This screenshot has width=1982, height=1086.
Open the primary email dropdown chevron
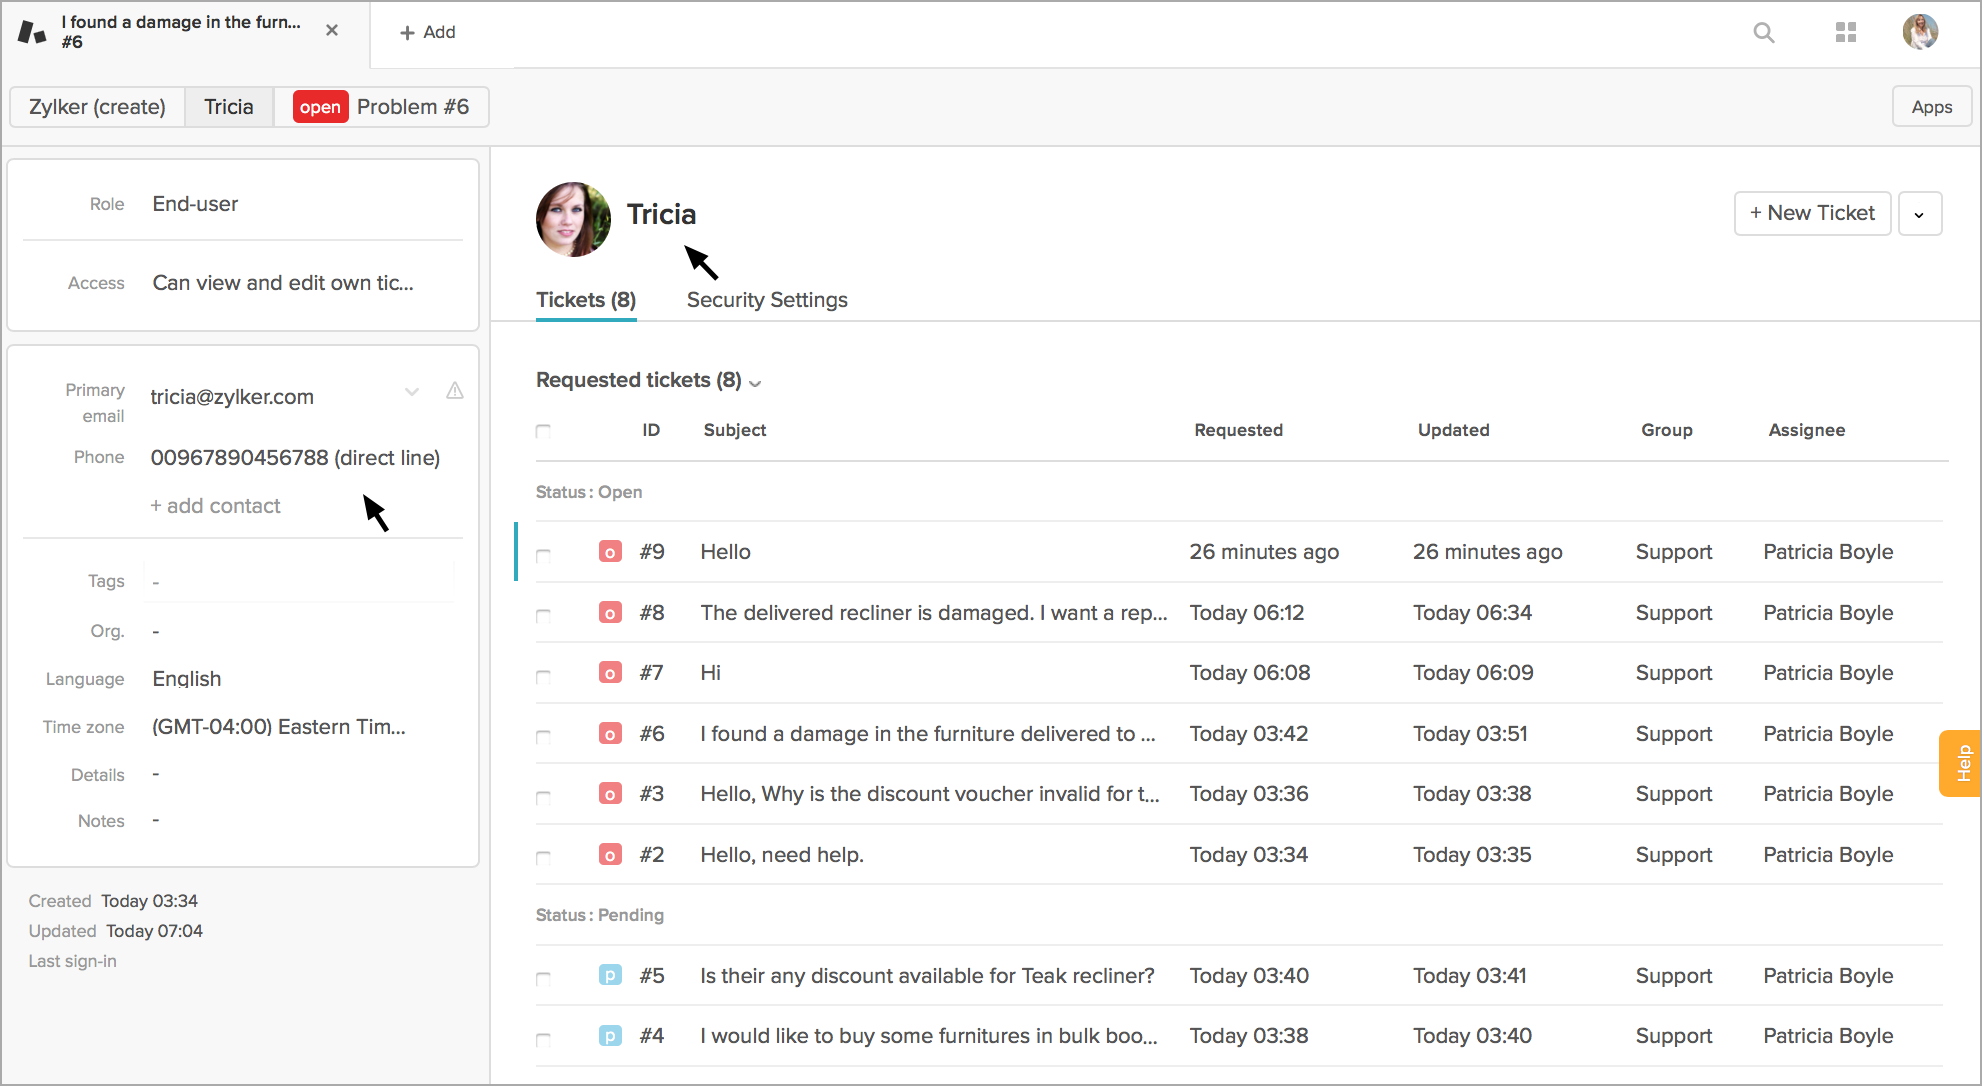click(x=412, y=391)
